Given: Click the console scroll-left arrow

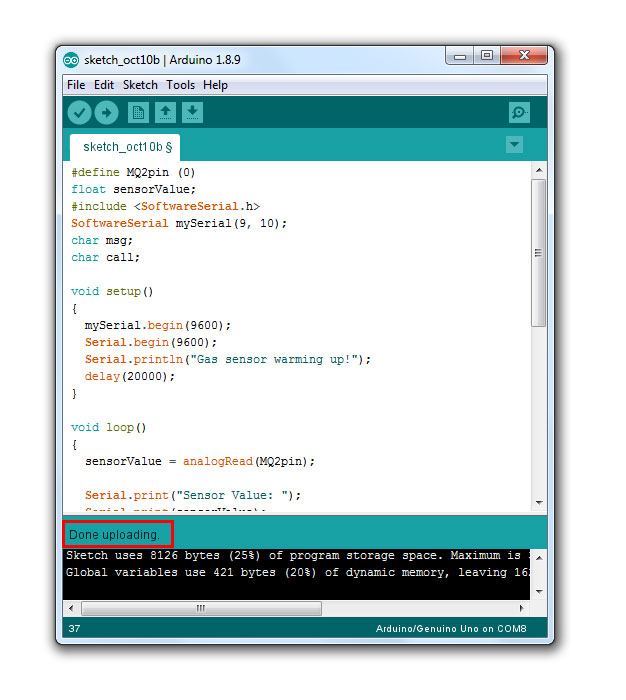Looking at the screenshot, I should [x=71, y=608].
